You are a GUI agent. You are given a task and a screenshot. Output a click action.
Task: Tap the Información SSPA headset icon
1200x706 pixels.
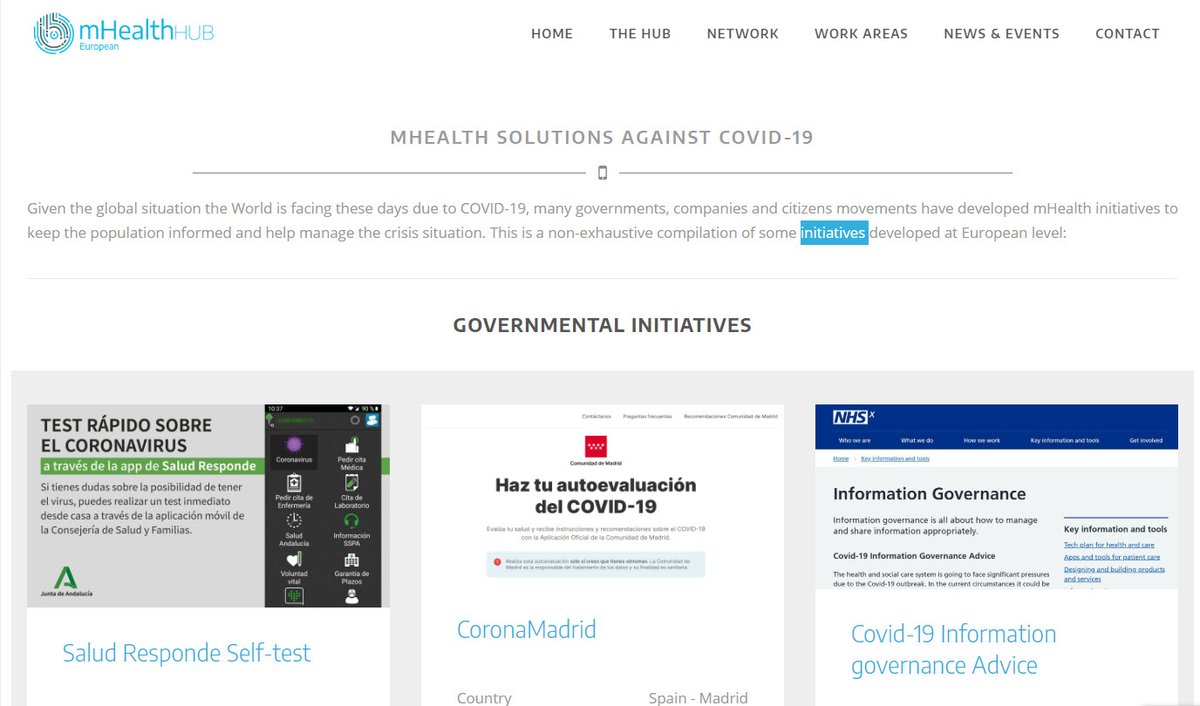351,520
